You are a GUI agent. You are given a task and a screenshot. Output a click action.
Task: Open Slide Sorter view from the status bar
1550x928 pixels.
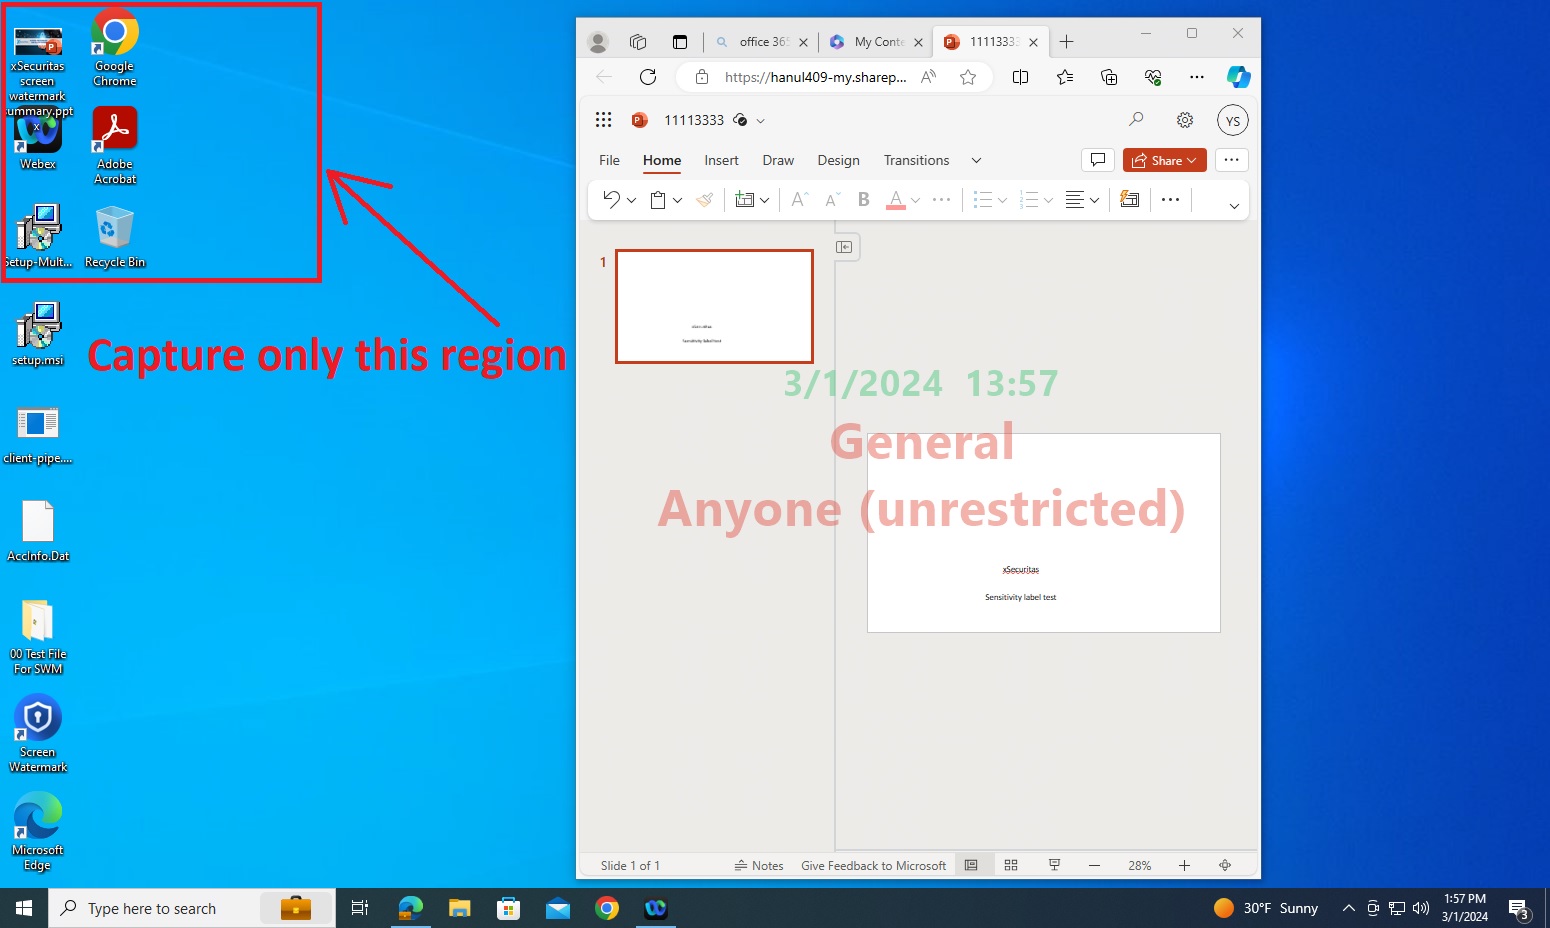pos(1011,865)
